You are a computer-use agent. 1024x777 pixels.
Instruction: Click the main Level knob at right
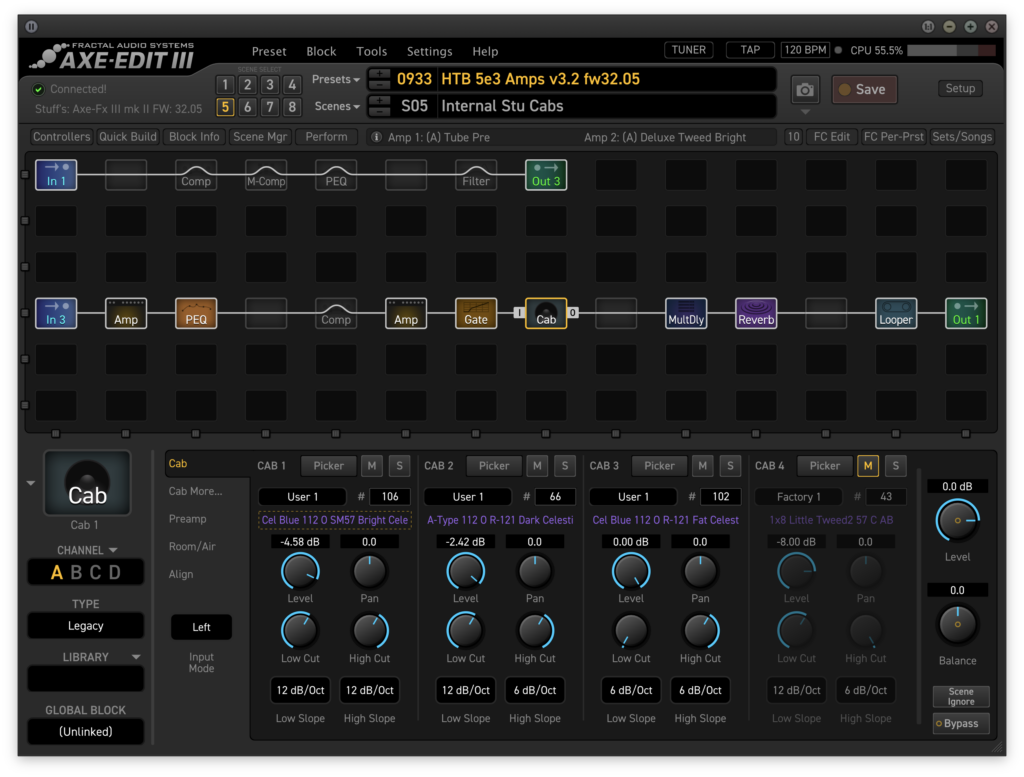[957, 520]
